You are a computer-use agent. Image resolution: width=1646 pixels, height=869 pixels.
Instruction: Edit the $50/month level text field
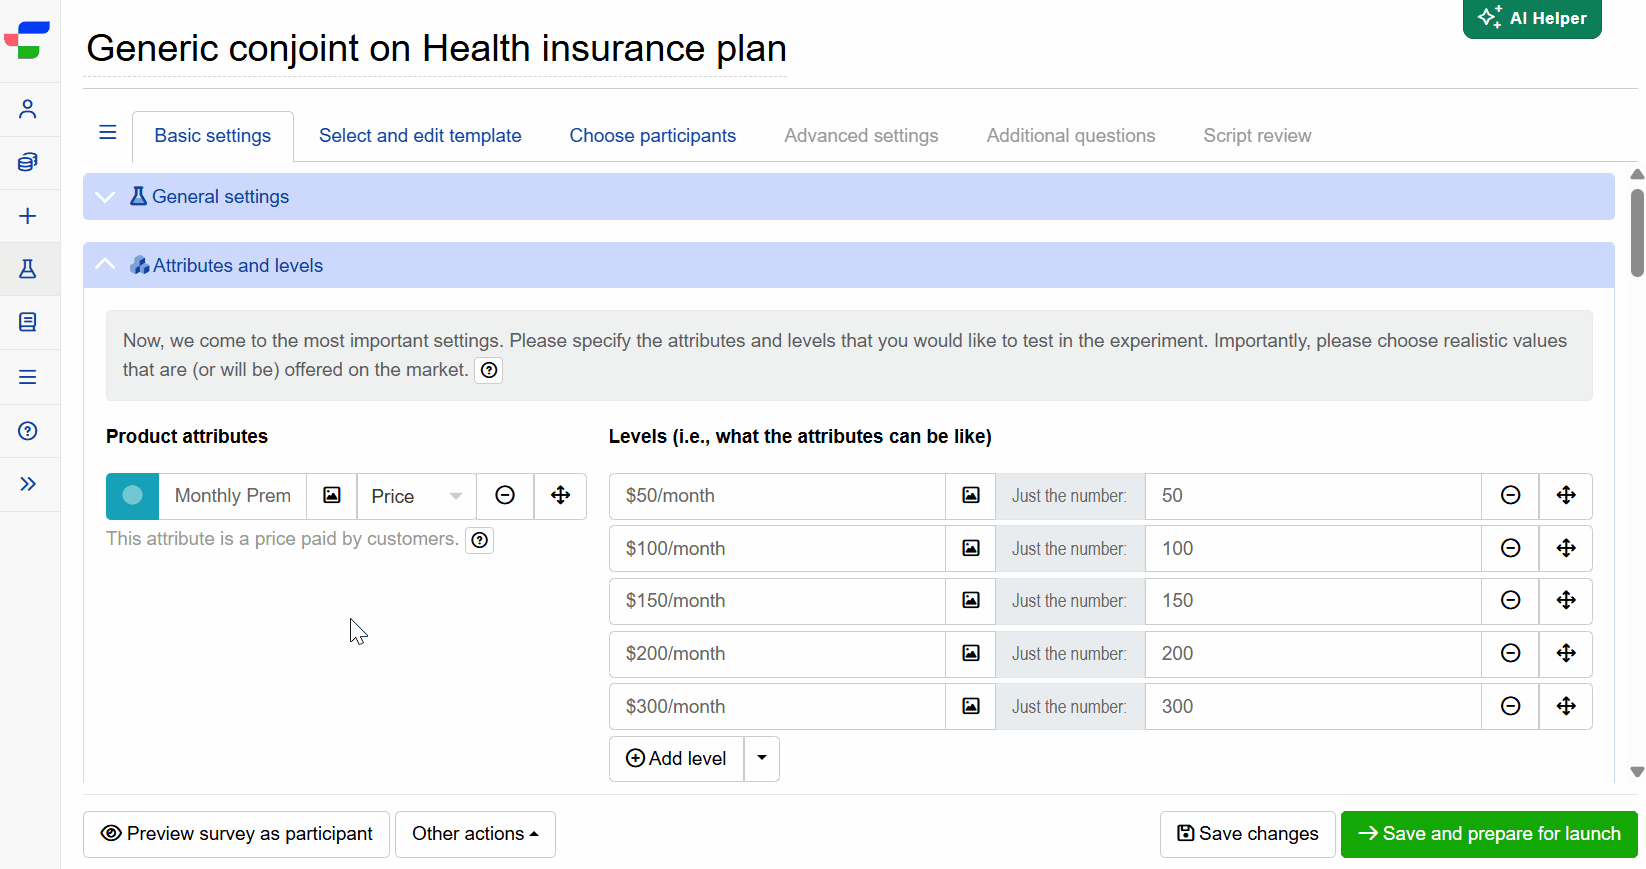pyautogui.click(x=777, y=496)
